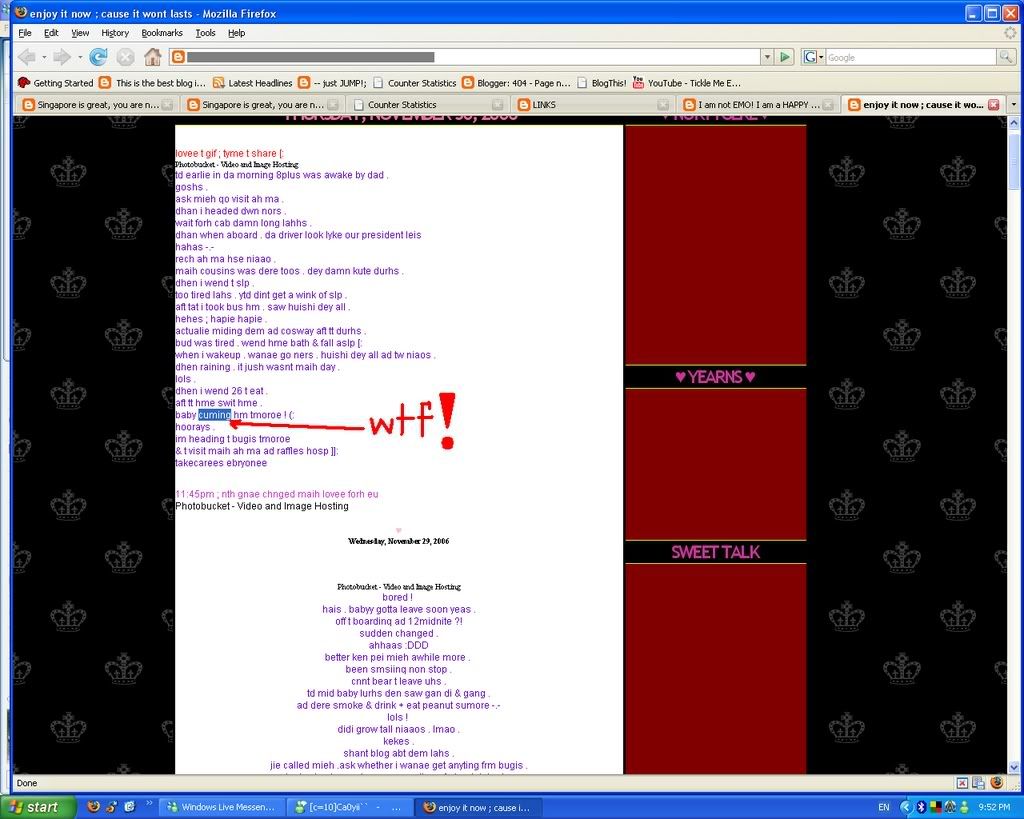Click the green Go arrow button
This screenshot has width=1024, height=819.
point(785,57)
